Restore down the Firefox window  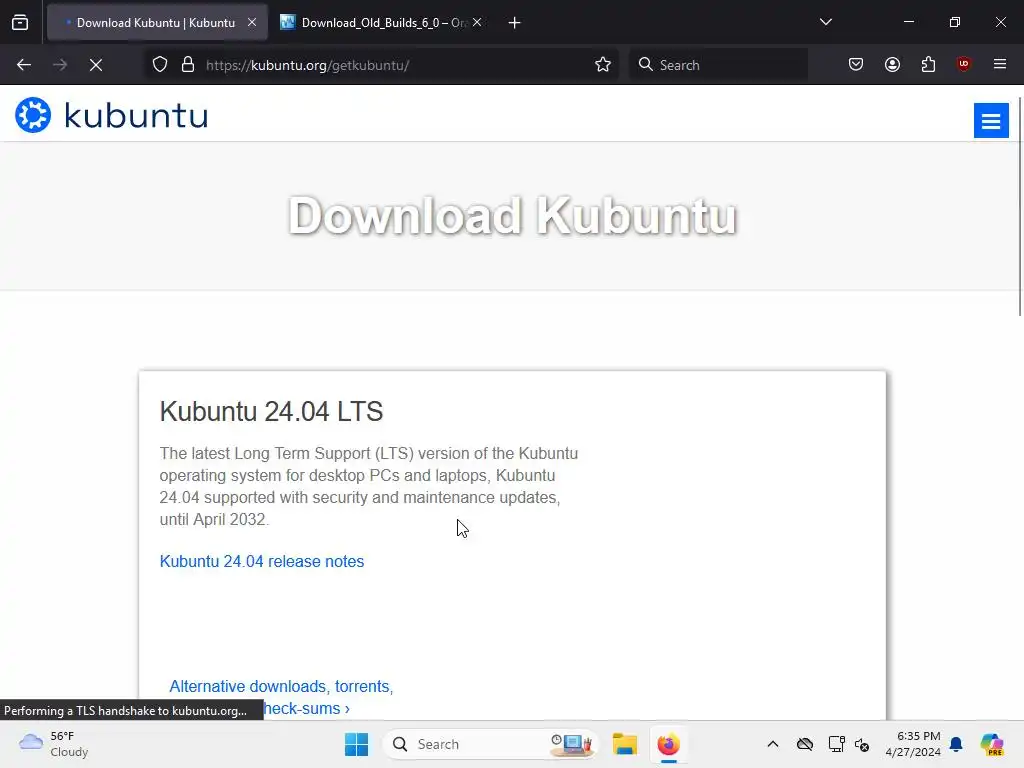pos(955,22)
